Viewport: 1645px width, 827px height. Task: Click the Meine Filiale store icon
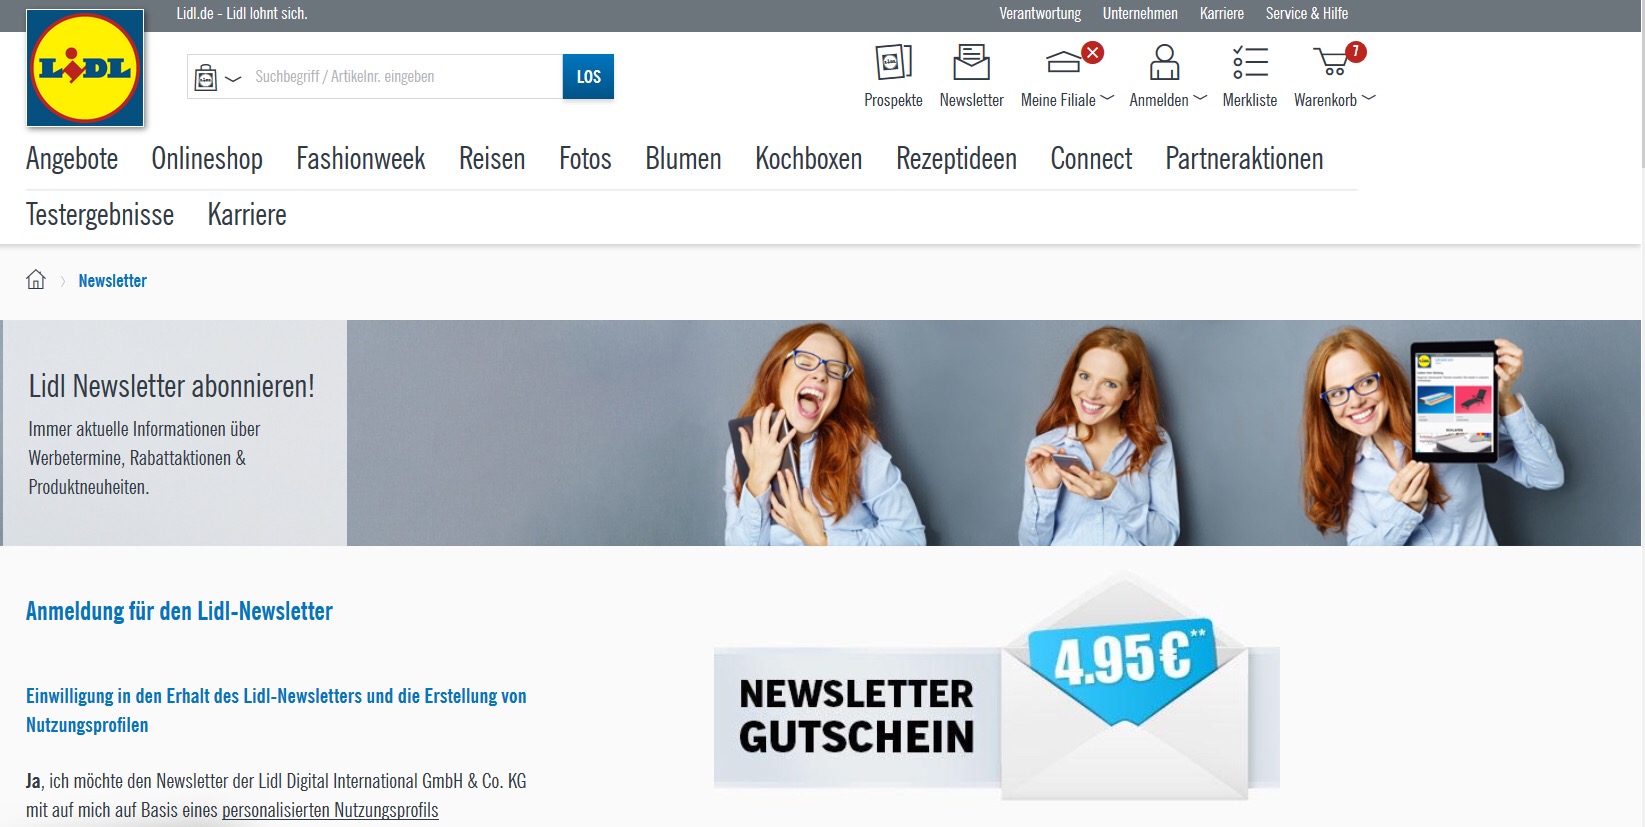click(1063, 62)
